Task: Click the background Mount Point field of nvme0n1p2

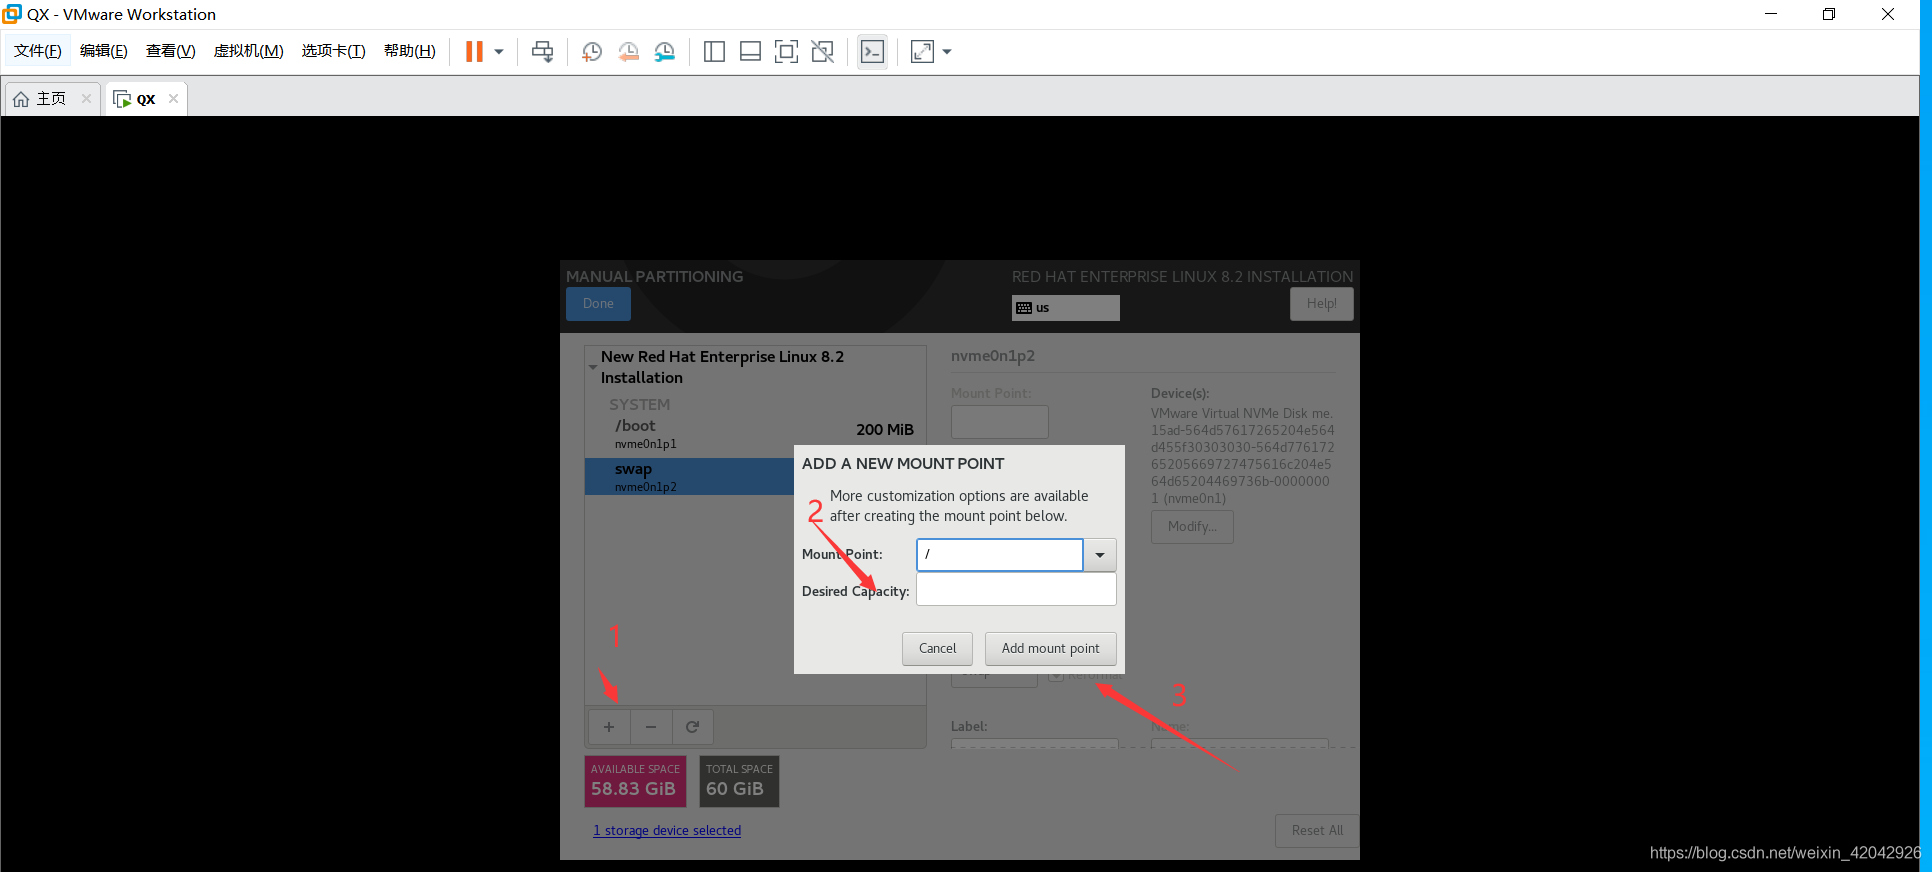Action: 1000,422
